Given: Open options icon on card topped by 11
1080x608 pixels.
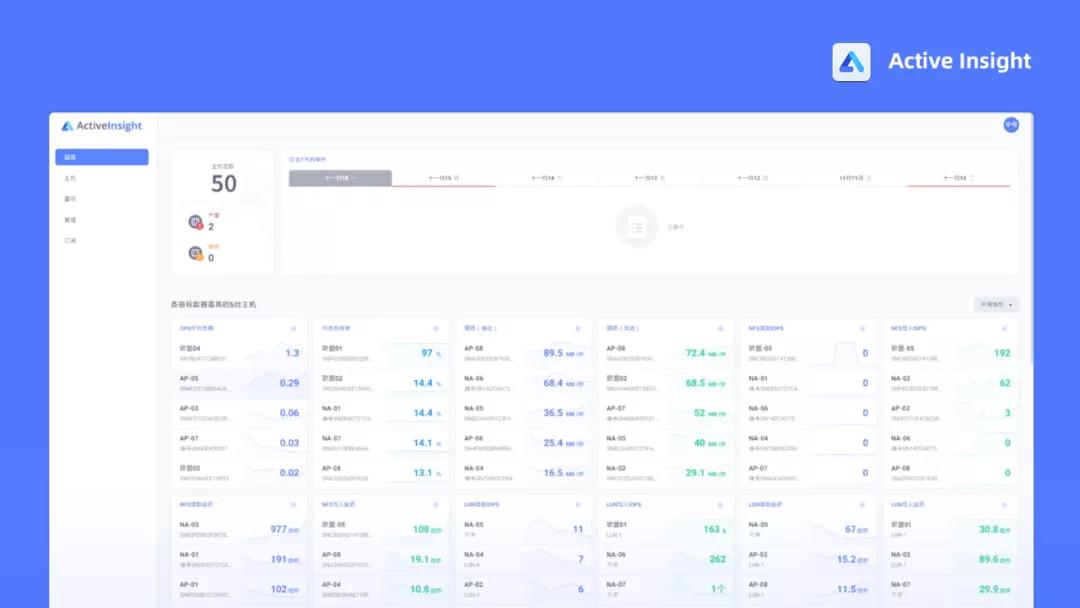Looking at the screenshot, I should [578, 505].
